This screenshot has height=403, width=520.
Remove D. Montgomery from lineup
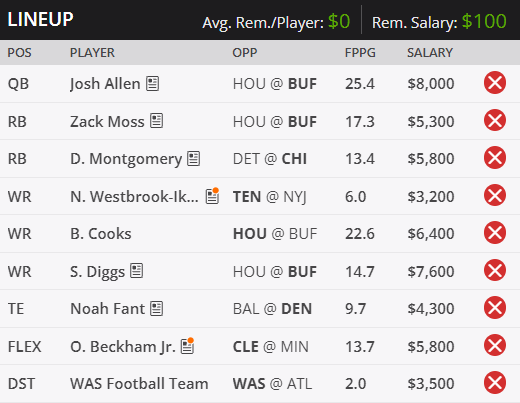click(495, 158)
